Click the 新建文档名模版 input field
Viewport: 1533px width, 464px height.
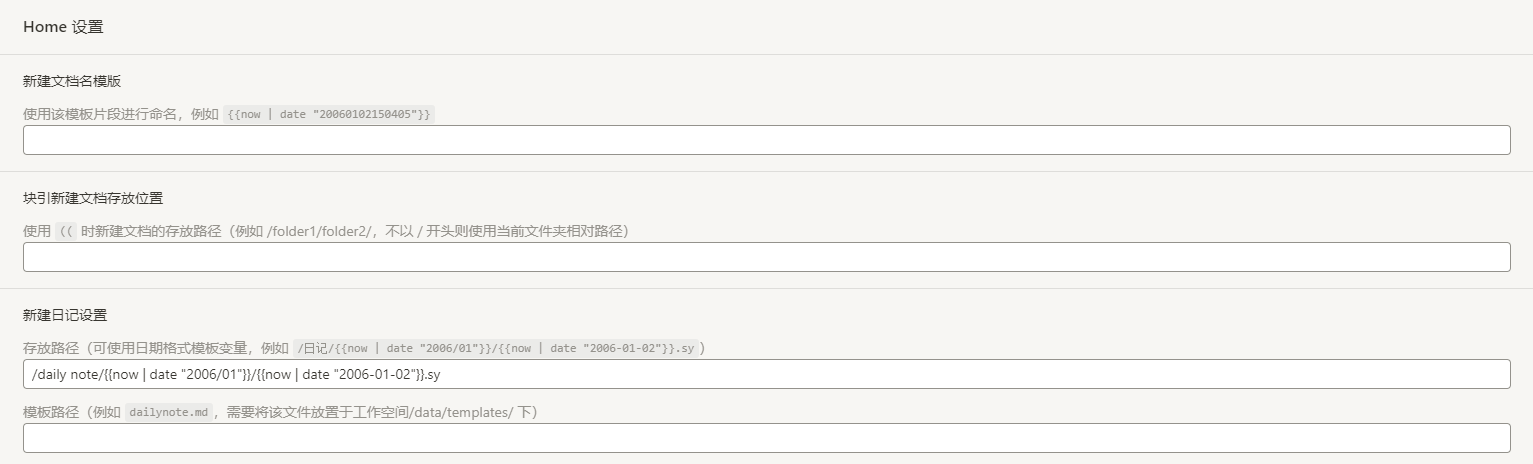[x=766, y=140]
